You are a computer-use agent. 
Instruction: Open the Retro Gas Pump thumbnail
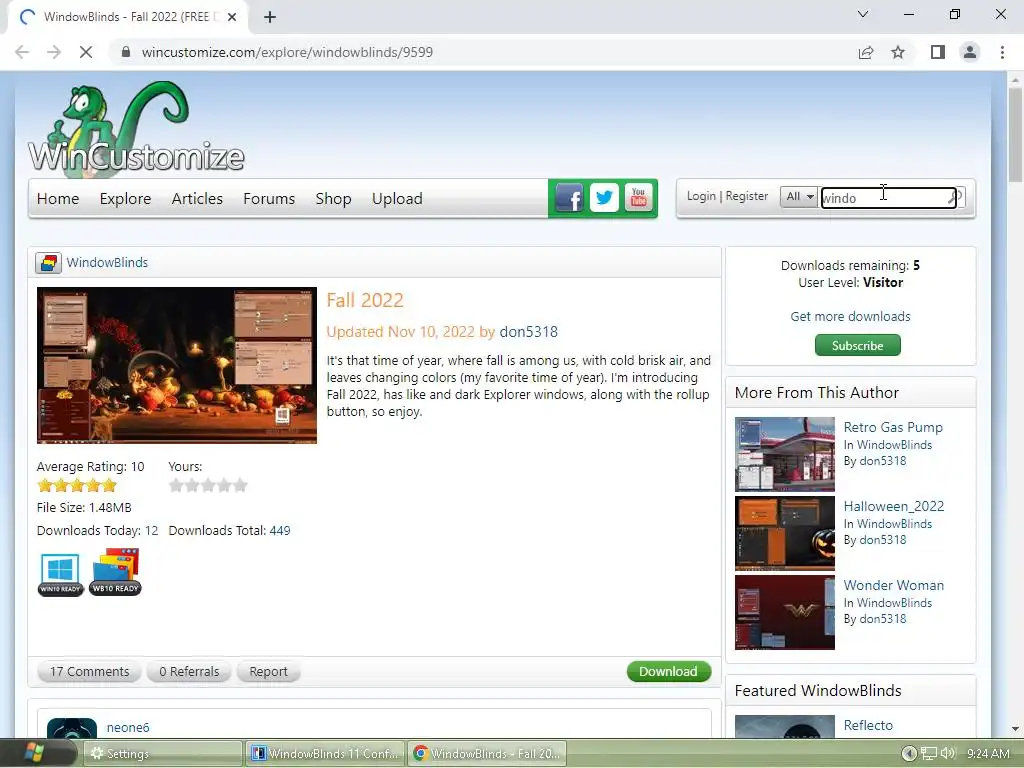tap(784, 455)
